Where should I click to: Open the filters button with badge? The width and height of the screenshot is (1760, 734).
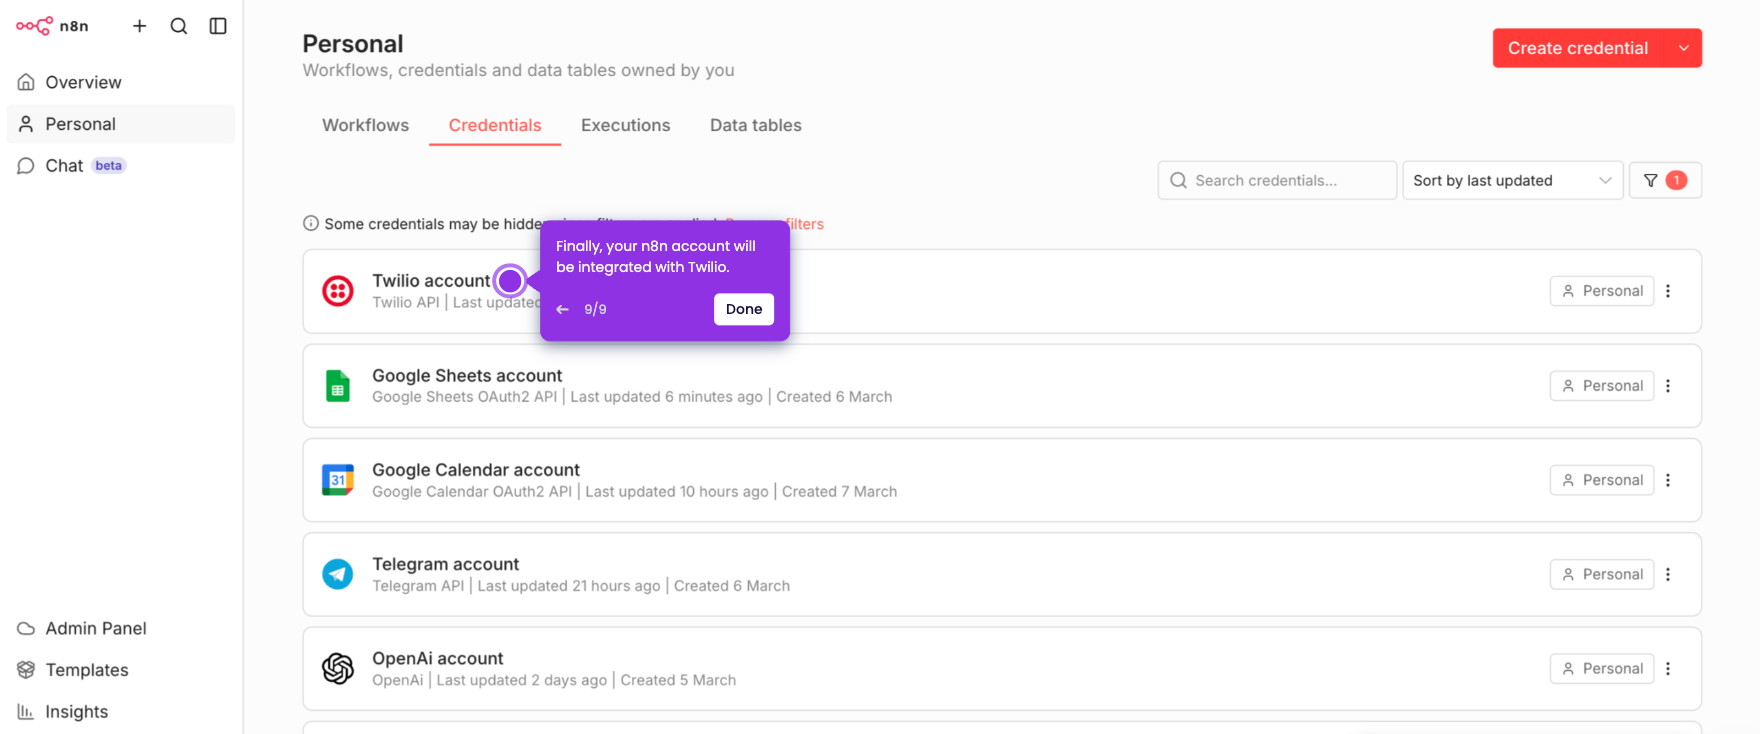1665,180
